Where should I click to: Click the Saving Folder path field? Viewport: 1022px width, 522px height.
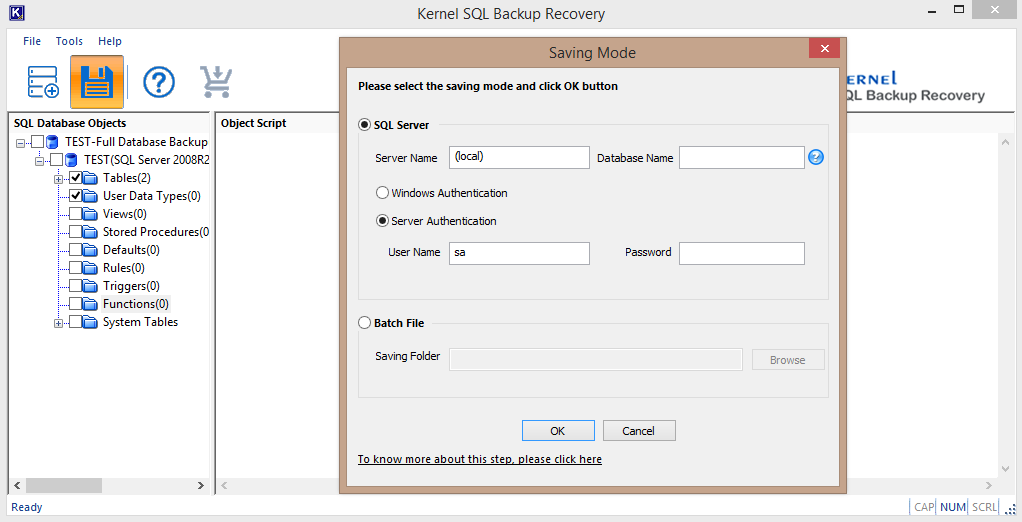tap(596, 360)
